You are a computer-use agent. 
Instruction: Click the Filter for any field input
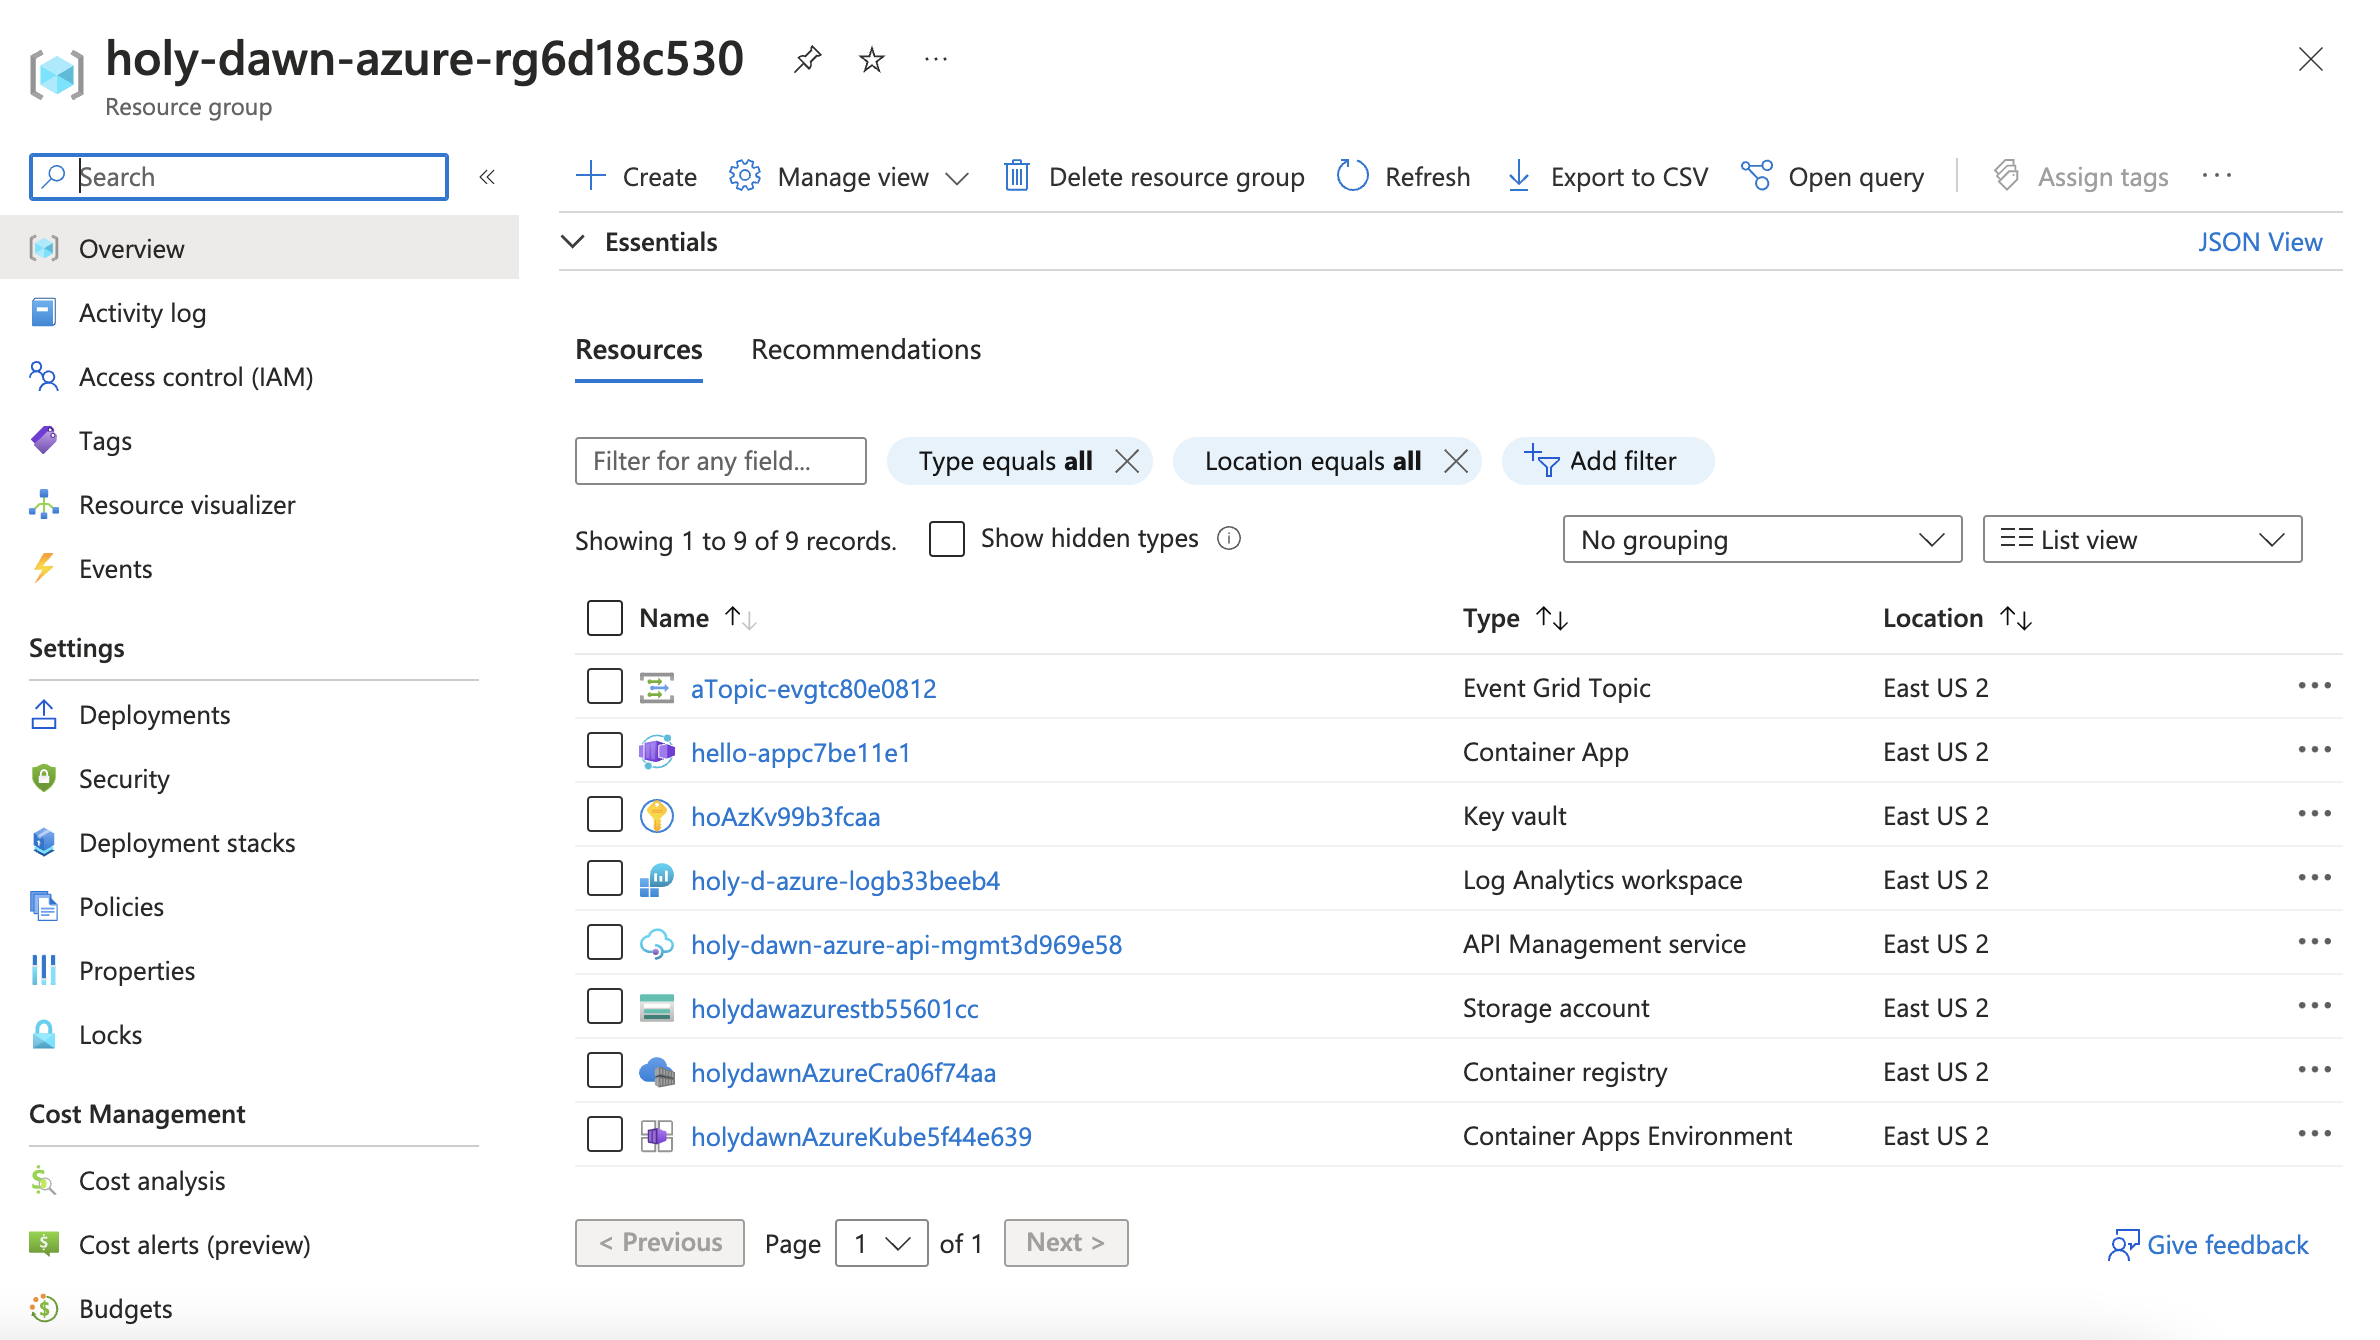[721, 461]
